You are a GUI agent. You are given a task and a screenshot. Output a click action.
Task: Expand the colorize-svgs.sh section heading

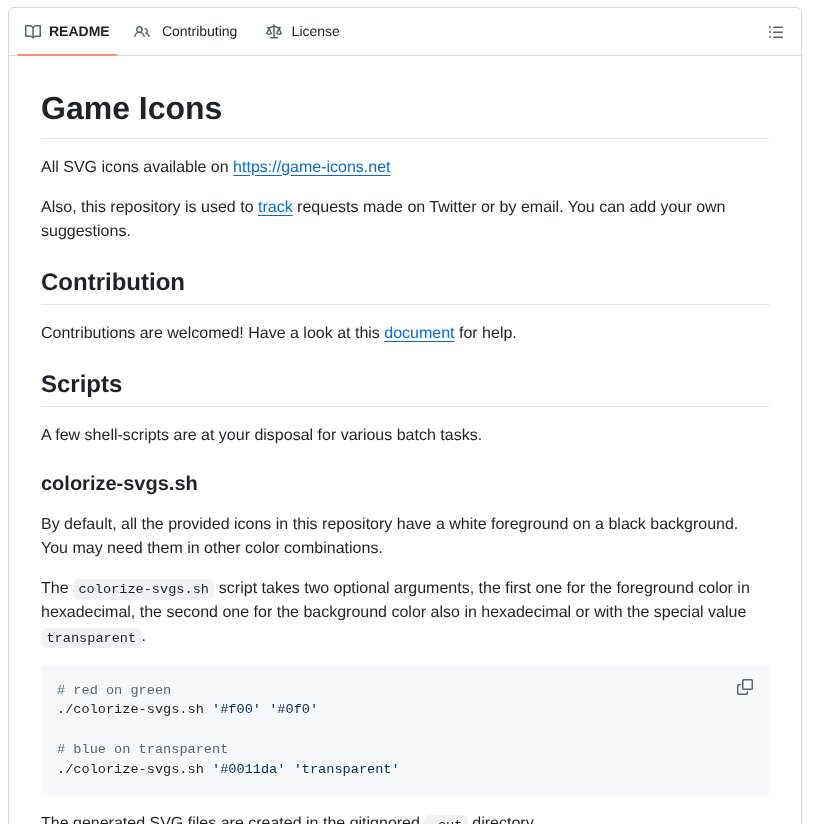(x=119, y=483)
